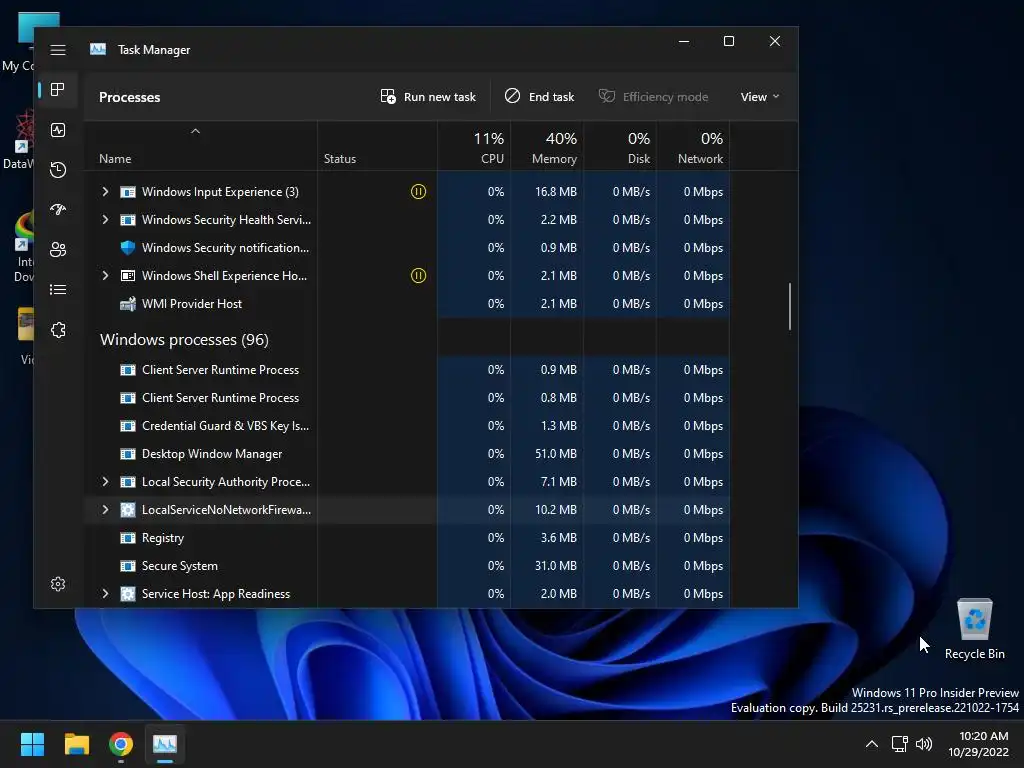Image resolution: width=1024 pixels, height=768 pixels.
Task: Click the 10.2 MB memory value
Action: pos(556,509)
